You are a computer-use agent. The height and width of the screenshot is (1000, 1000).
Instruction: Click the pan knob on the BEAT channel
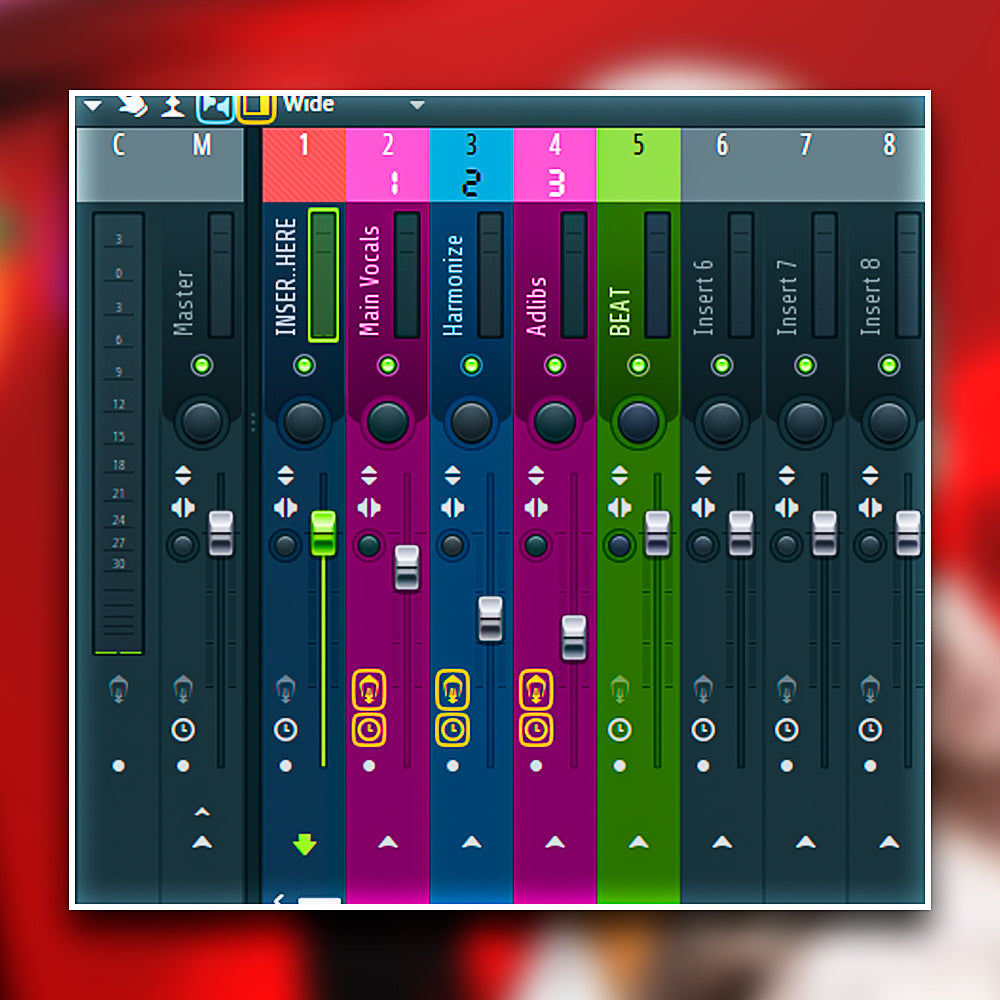pos(637,420)
